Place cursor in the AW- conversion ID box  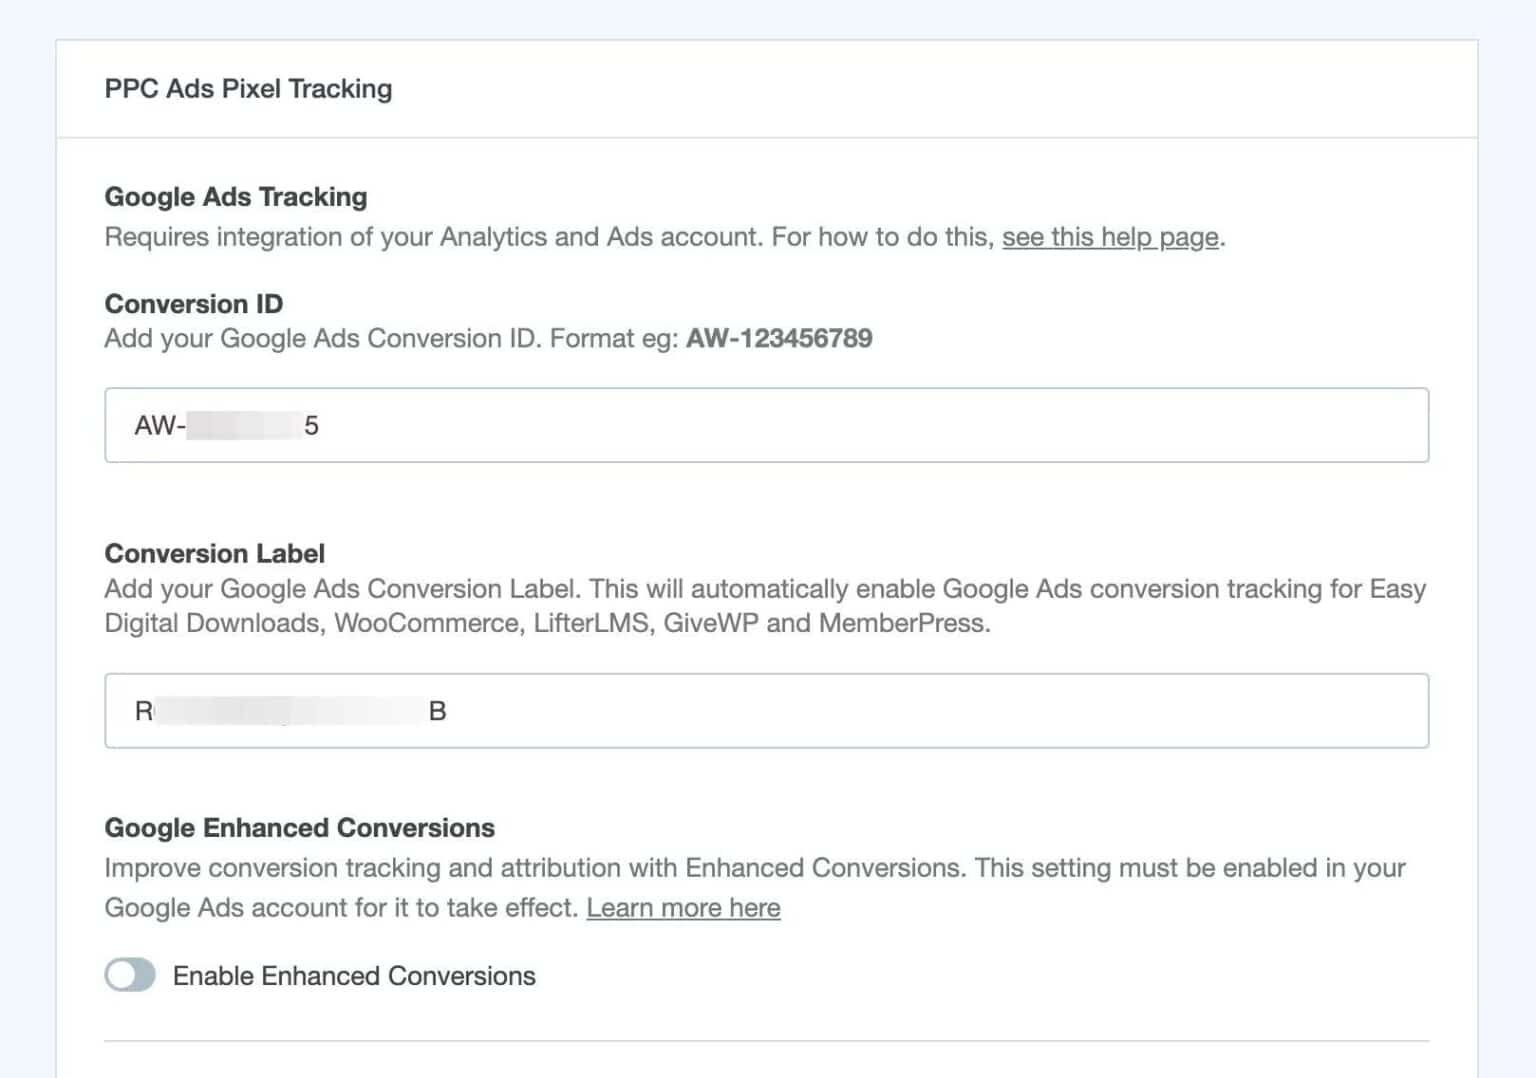point(400,425)
